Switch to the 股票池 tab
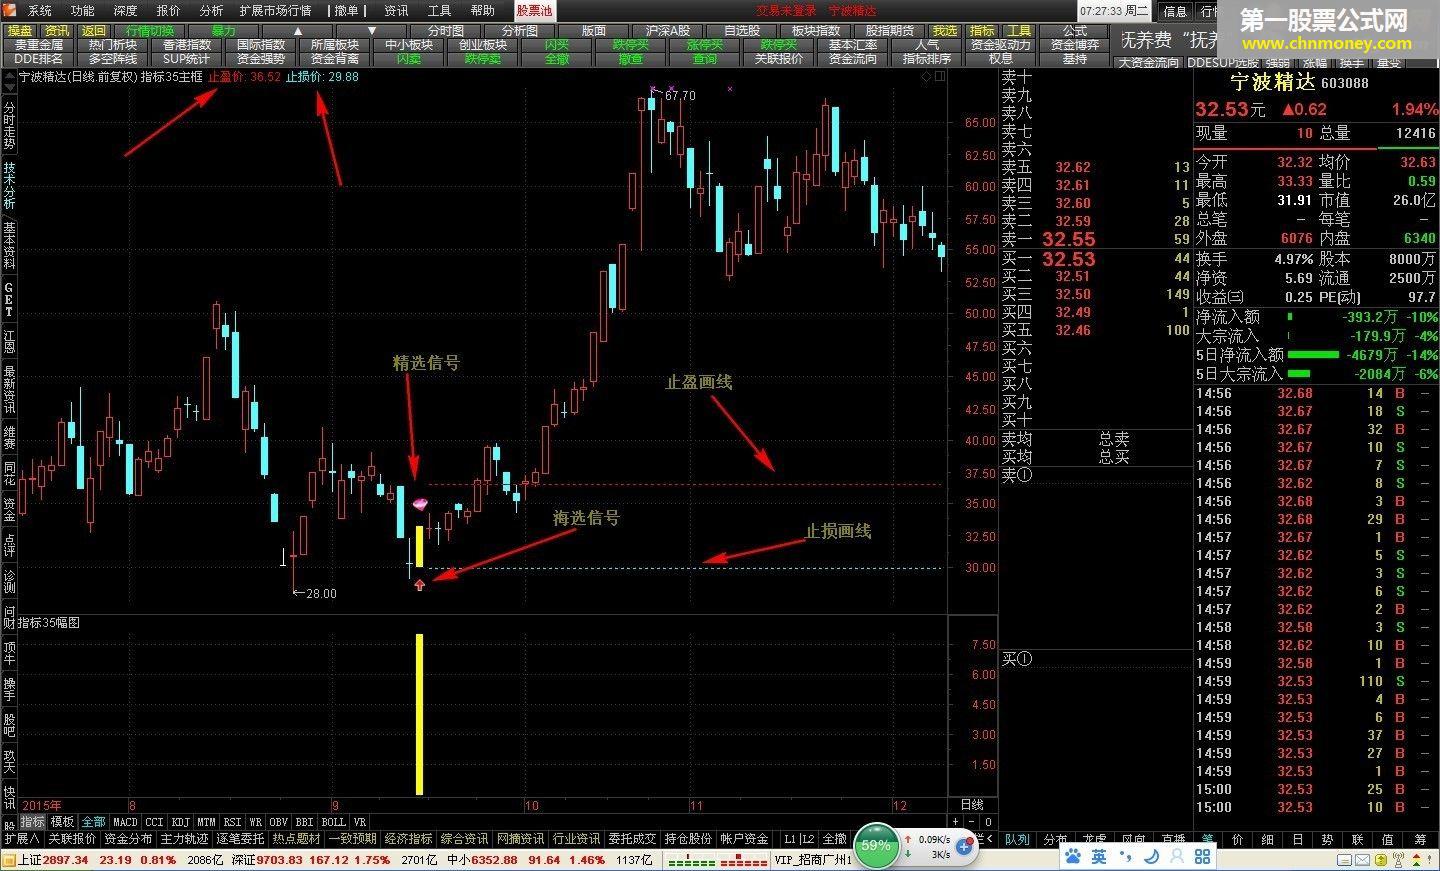1440x871 pixels. pos(534,11)
